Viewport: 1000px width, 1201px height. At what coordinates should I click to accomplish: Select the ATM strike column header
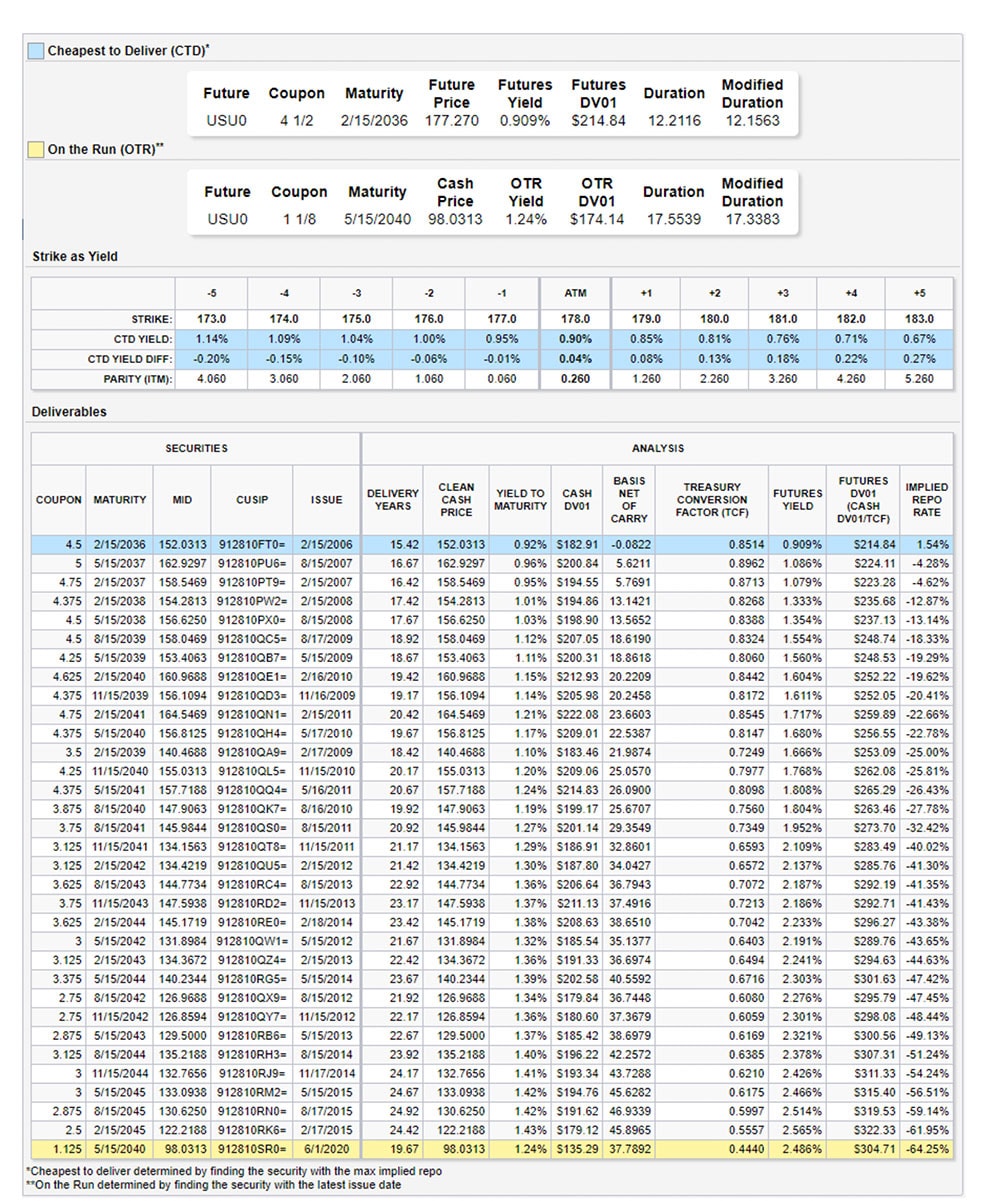click(x=575, y=293)
